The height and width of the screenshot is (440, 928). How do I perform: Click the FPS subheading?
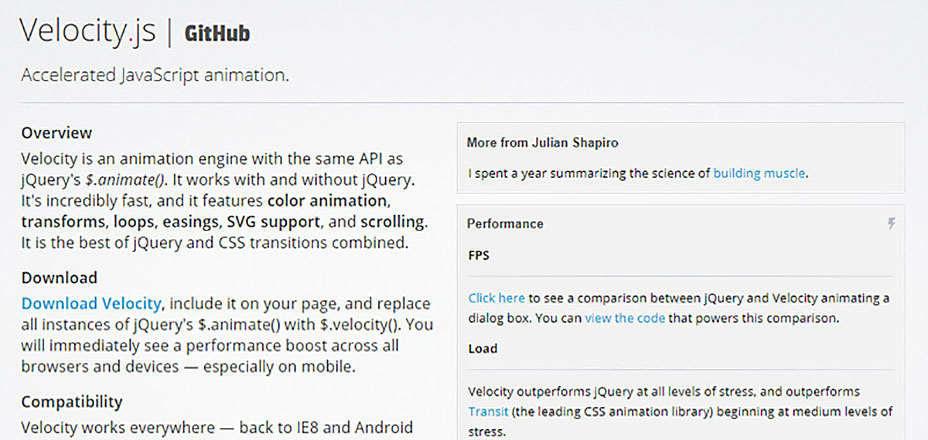(x=479, y=254)
